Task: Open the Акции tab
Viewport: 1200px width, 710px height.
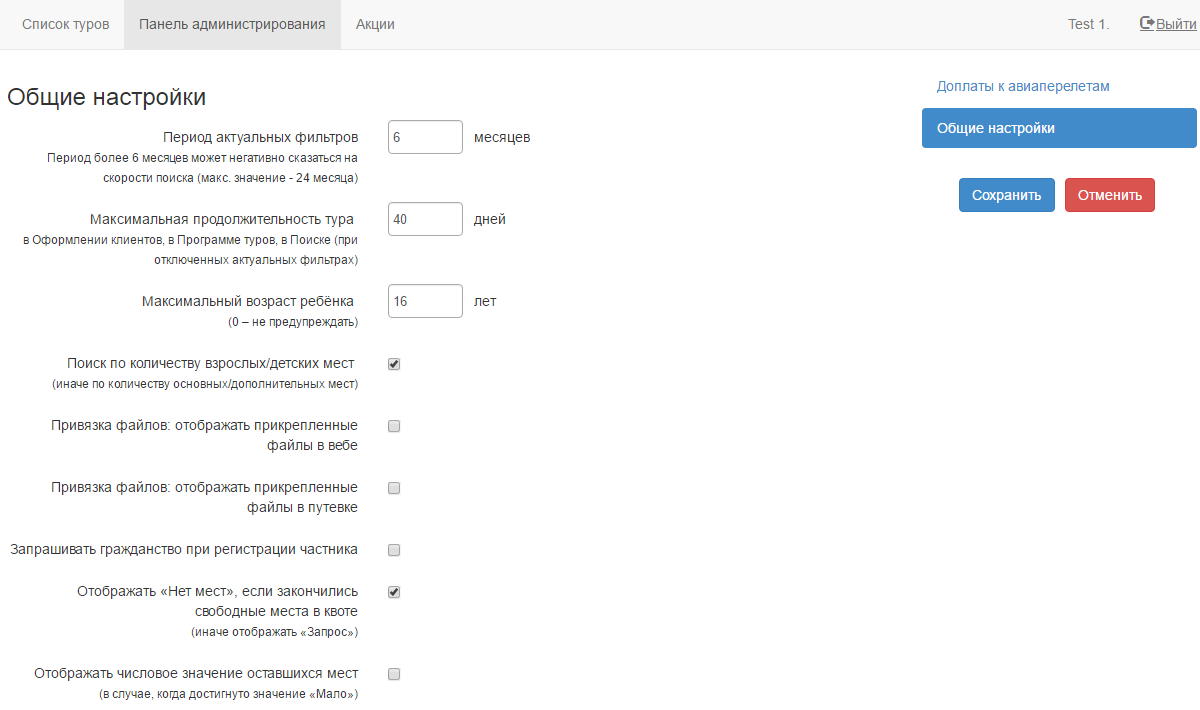Action: click(x=375, y=24)
